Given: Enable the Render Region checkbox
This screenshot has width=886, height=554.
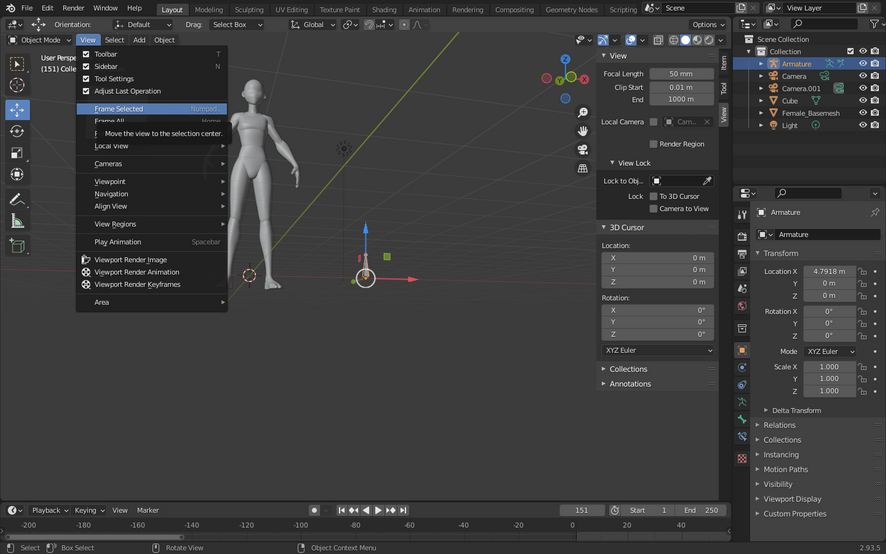Looking at the screenshot, I should click(653, 144).
